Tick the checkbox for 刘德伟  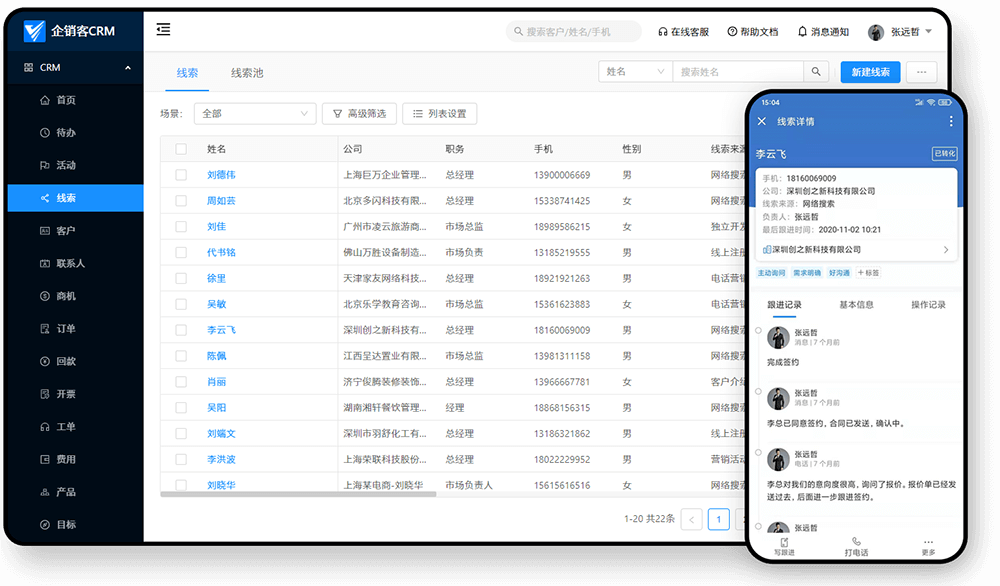point(181,175)
